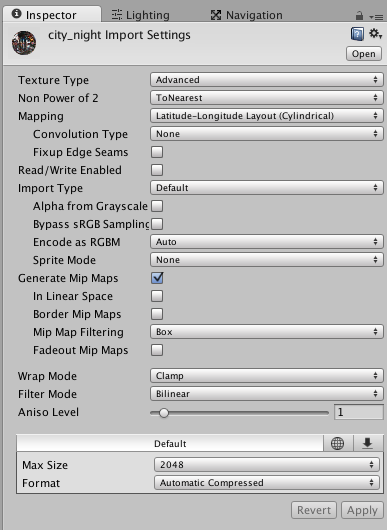Open the Mapping dropdown
Image resolution: width=387 pixels, height=530 pixels.
(267, 116)
